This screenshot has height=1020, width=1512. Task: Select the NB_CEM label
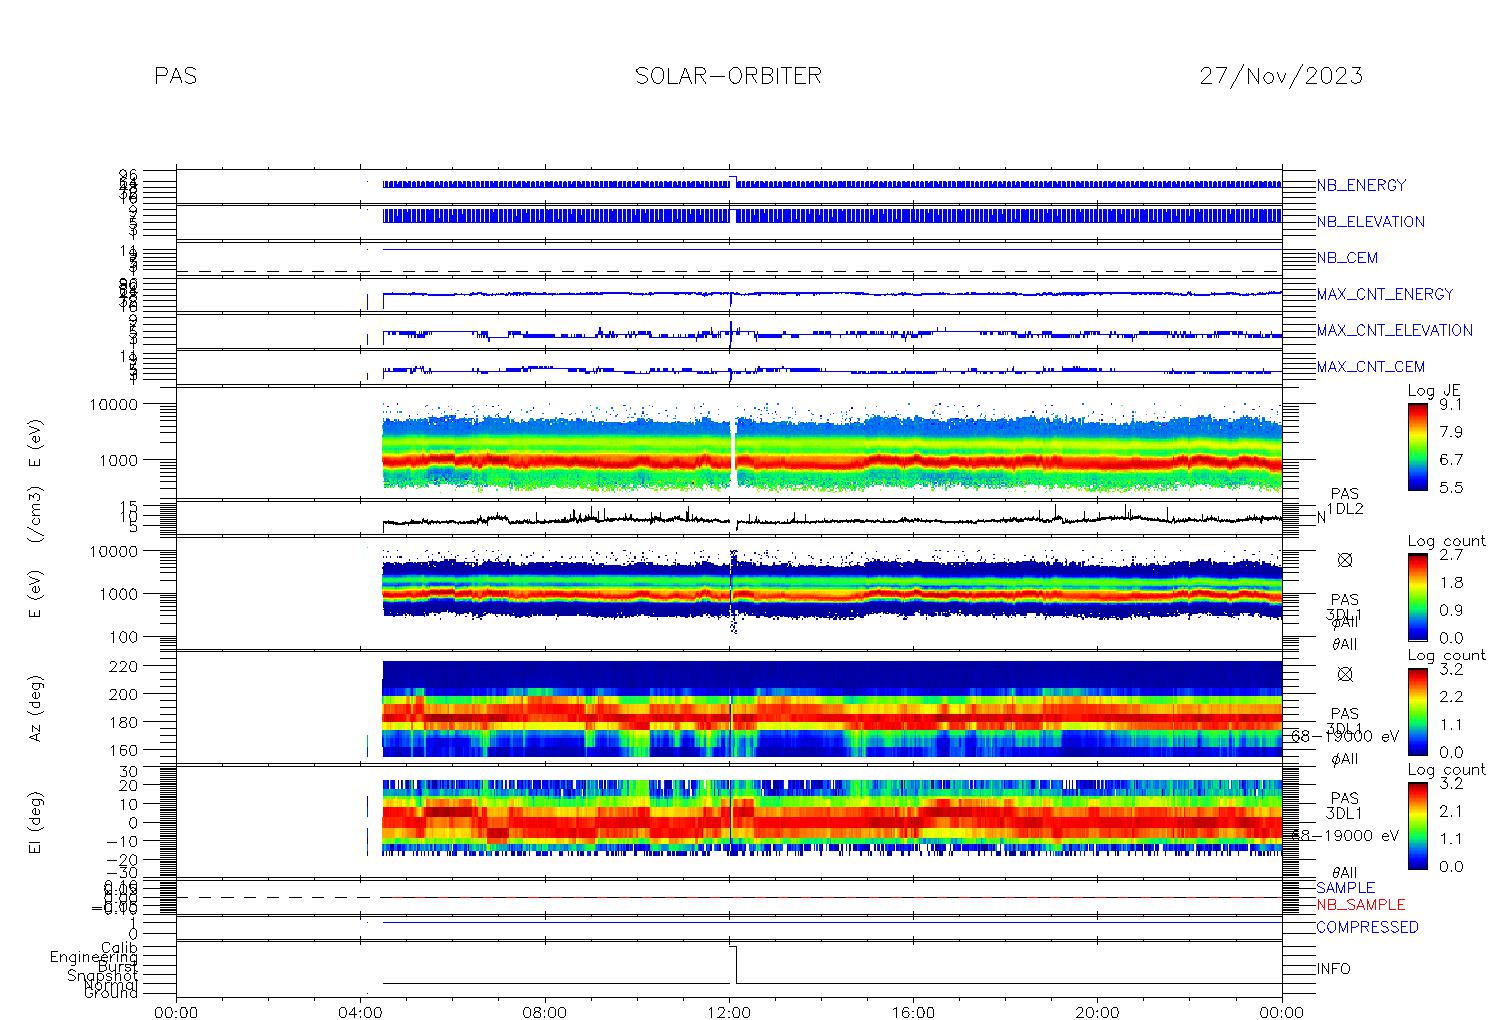pos(1347,258)
